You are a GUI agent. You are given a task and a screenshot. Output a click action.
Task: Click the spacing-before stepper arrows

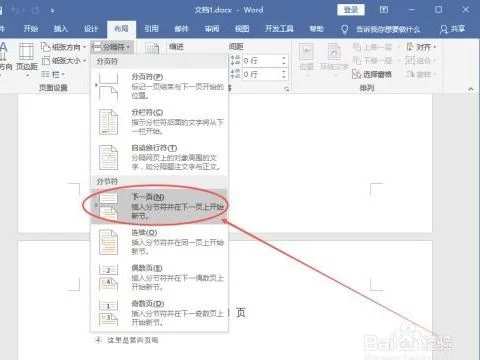(284, 61)
